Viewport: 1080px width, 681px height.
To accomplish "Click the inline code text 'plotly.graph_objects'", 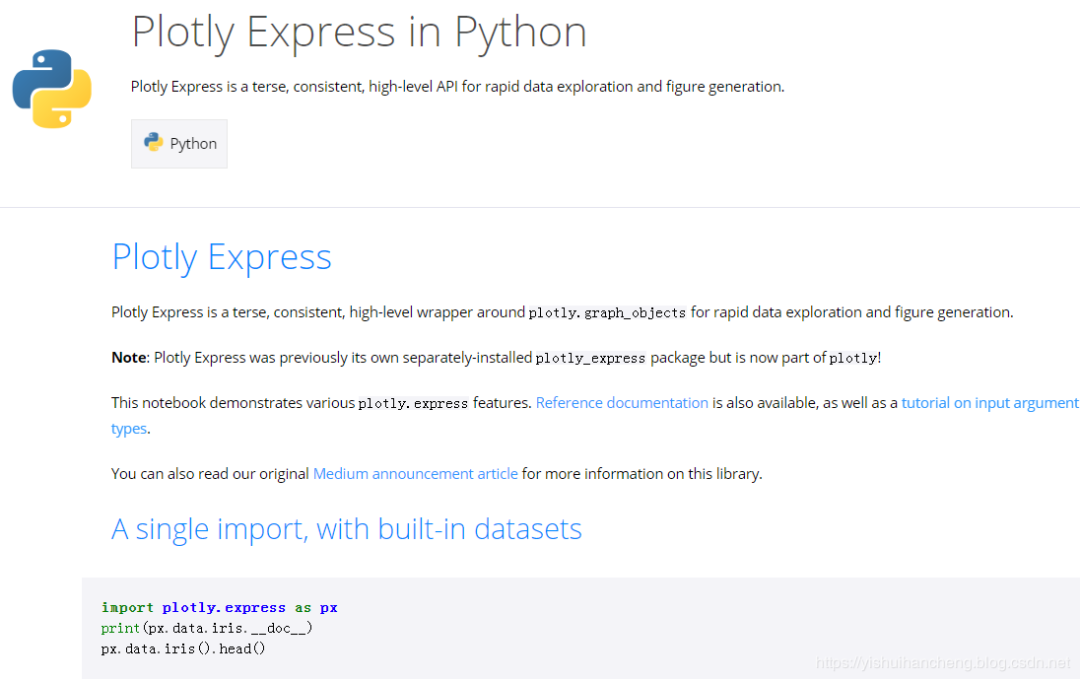I will (606, 312).
